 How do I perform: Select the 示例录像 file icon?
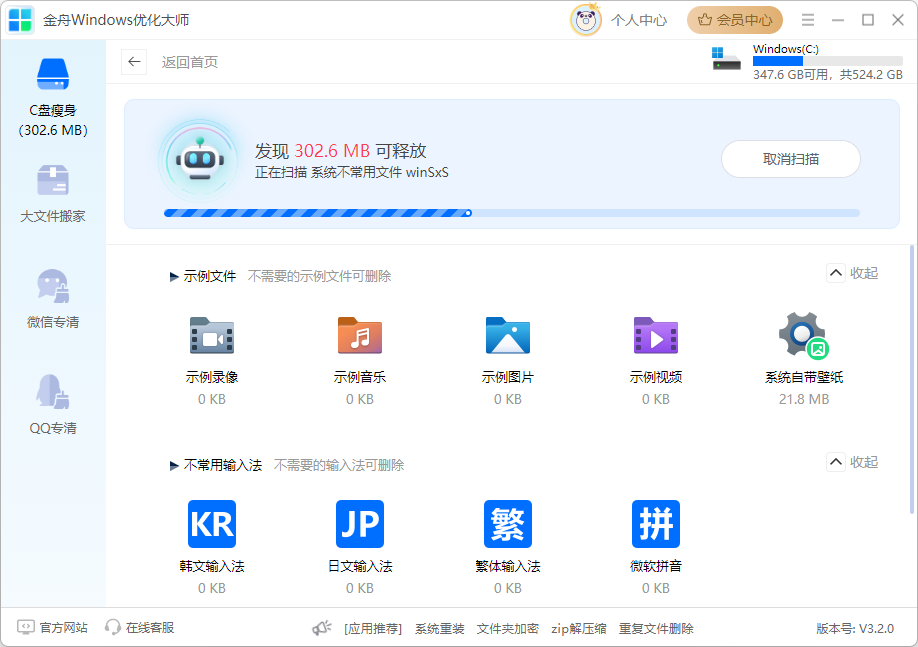pos(212,336)
